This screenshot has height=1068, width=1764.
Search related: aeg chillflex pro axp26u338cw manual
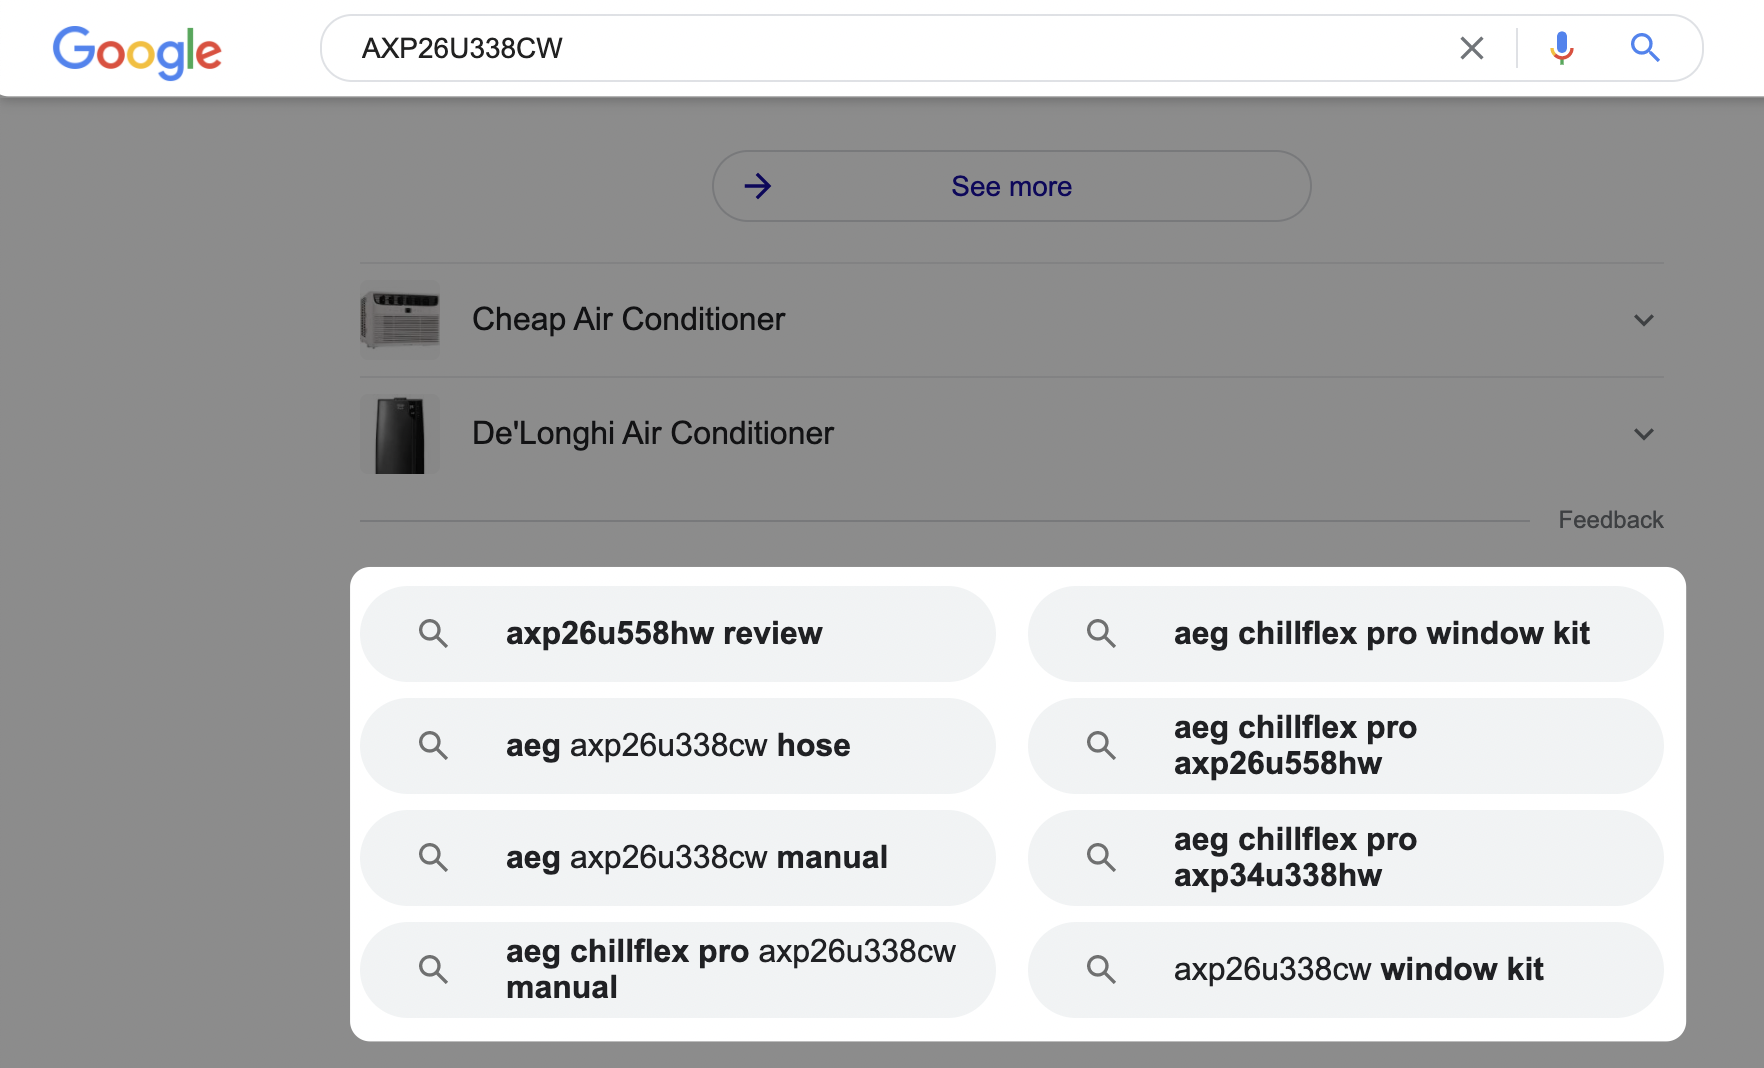(x=677, y=970)
